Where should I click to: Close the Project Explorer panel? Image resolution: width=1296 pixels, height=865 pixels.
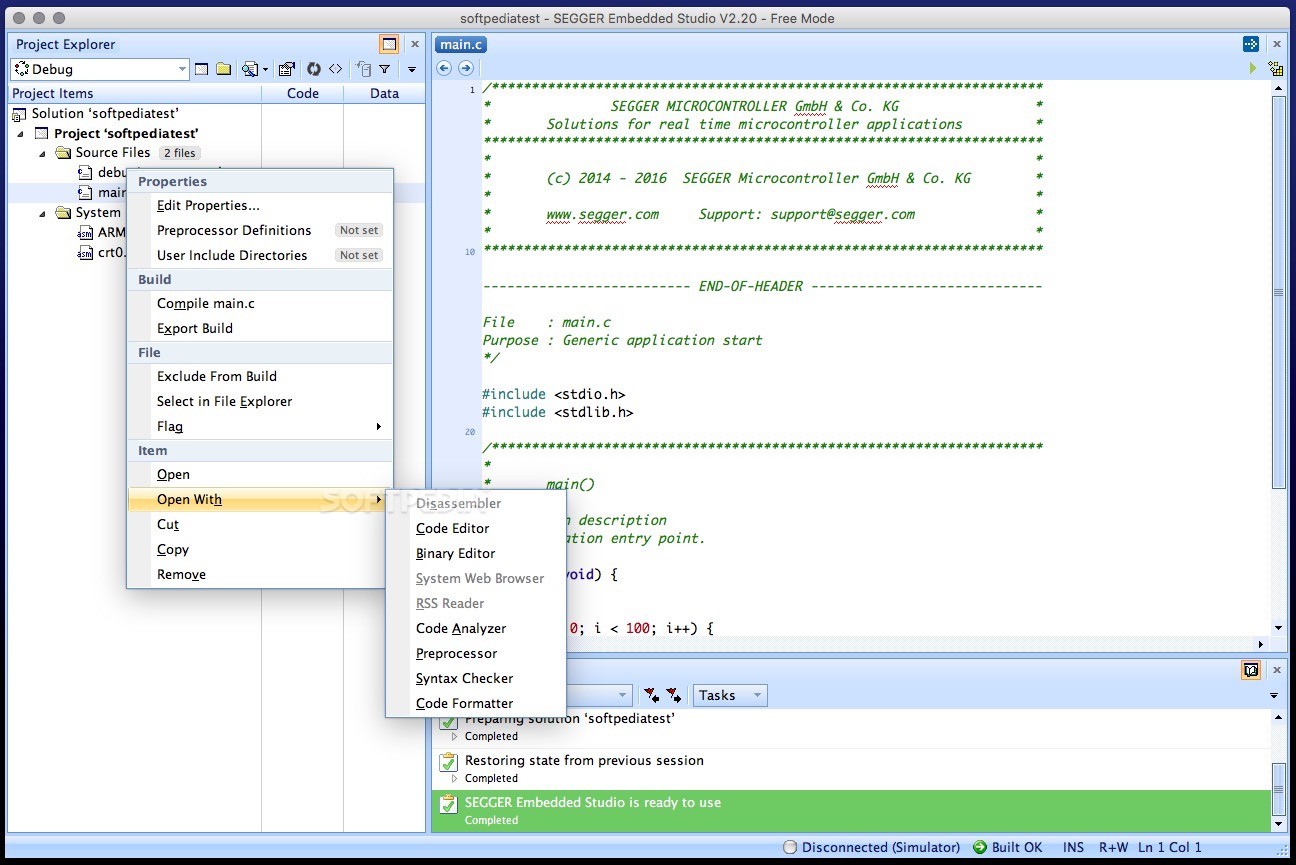(414, 44)
